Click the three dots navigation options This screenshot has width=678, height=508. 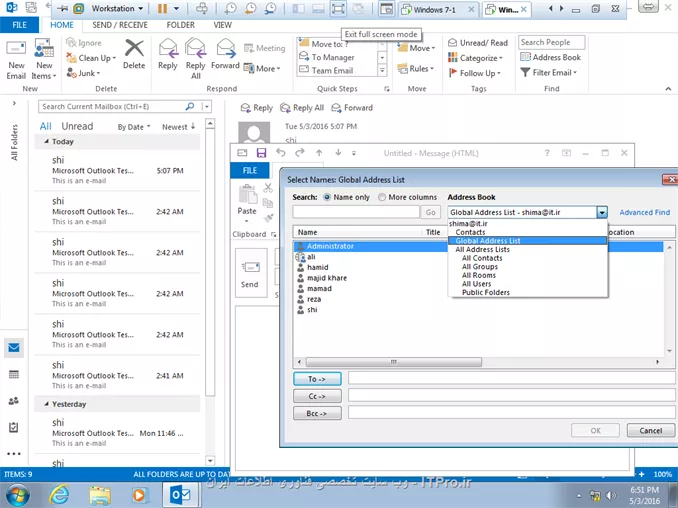(x=14, y=454)
